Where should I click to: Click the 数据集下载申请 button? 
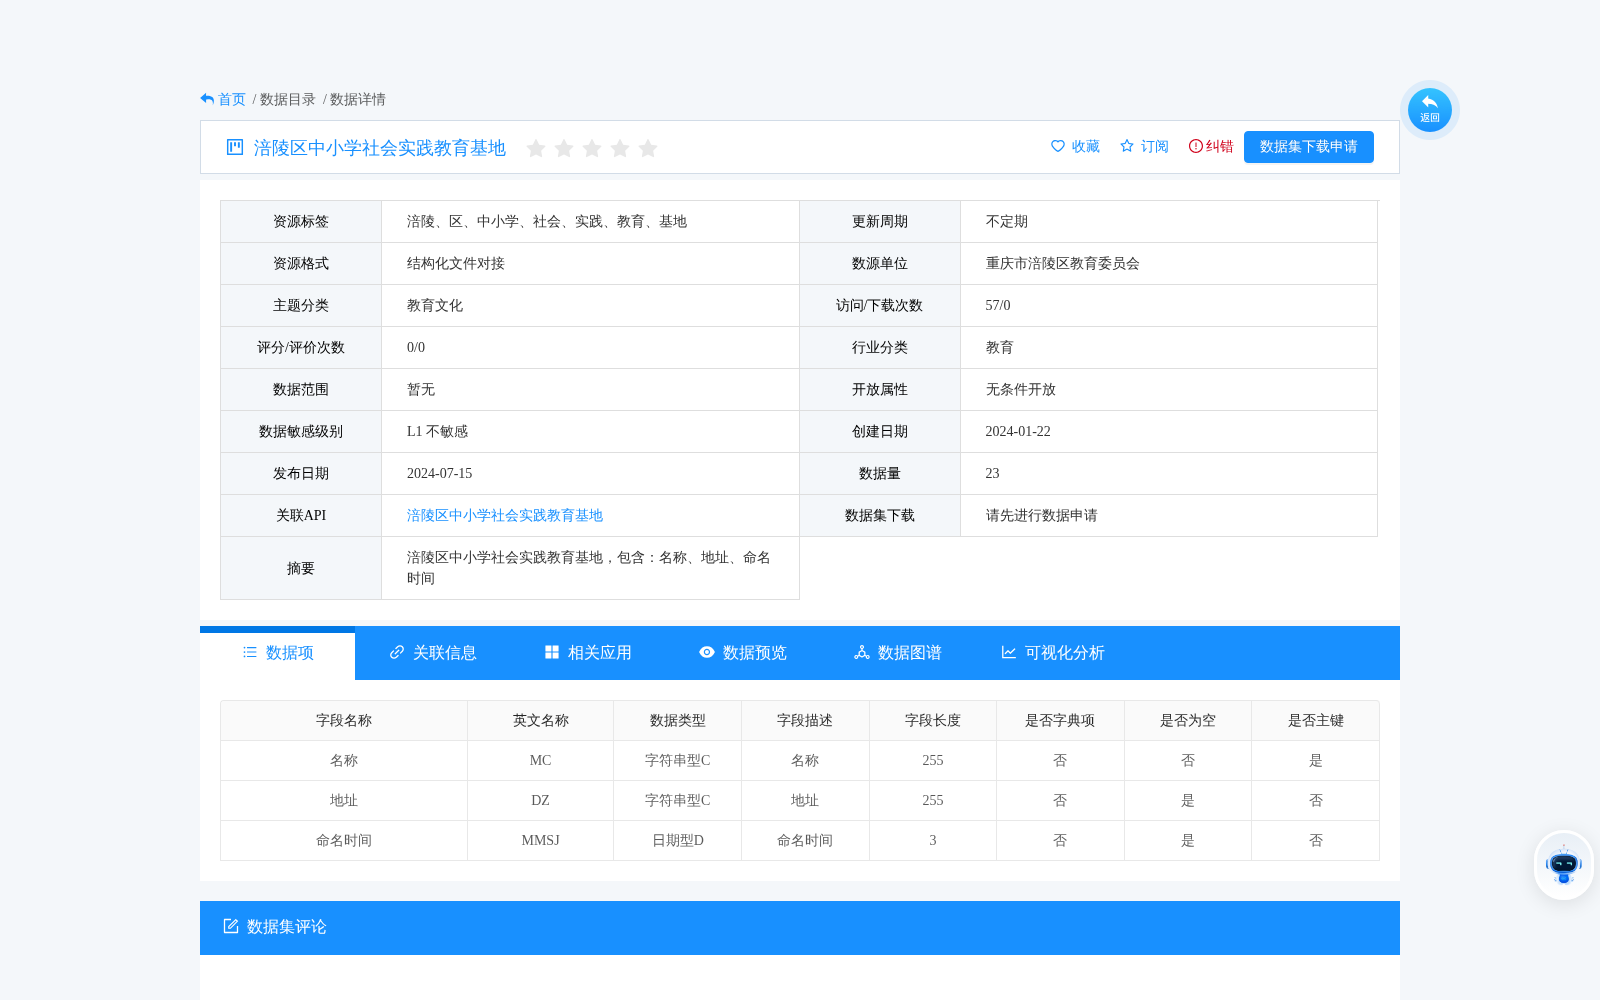point(1309,147)
